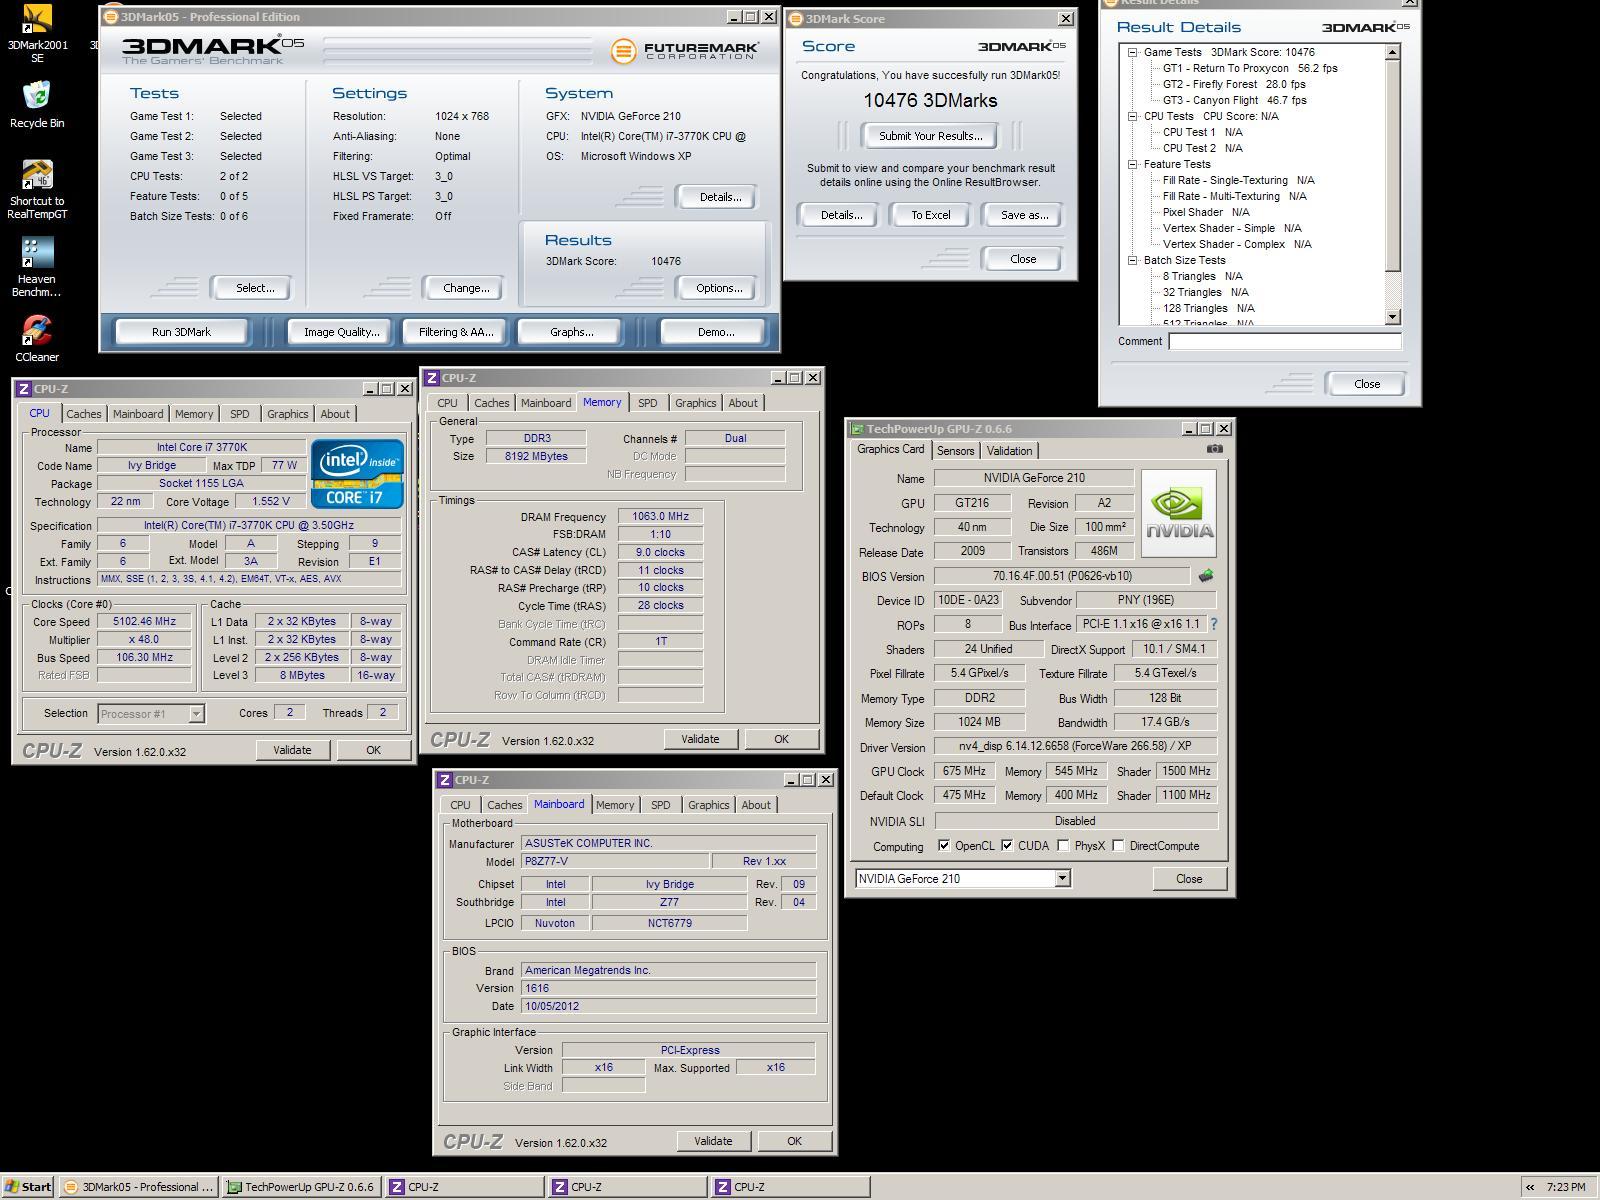Viewport: 1600px width, 1200px height.
Task: Click the DRAM Frequency 1063.0 MHz value
Action: point(660,516)
